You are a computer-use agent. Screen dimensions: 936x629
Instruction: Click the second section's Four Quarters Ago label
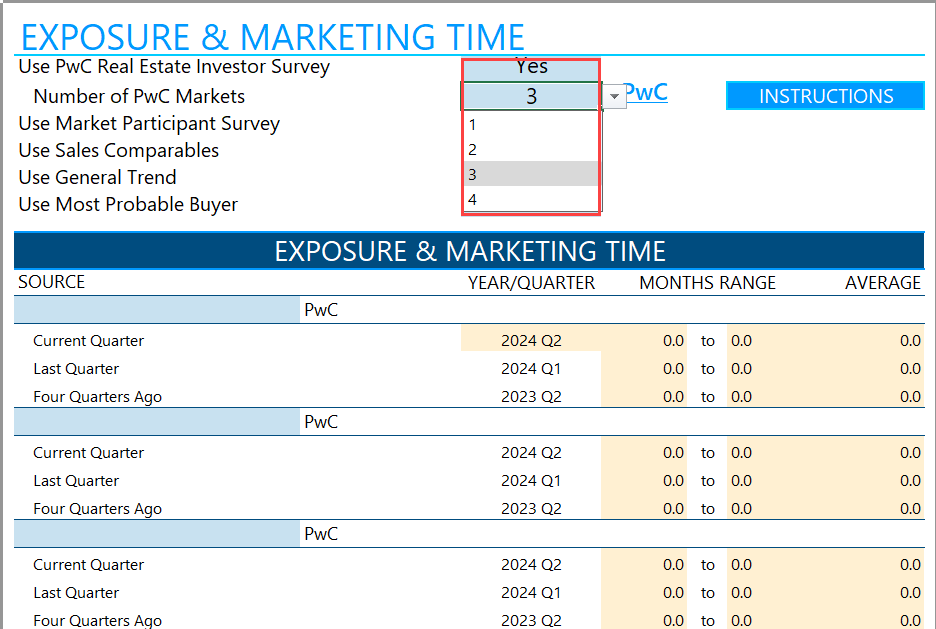(97, 509)
